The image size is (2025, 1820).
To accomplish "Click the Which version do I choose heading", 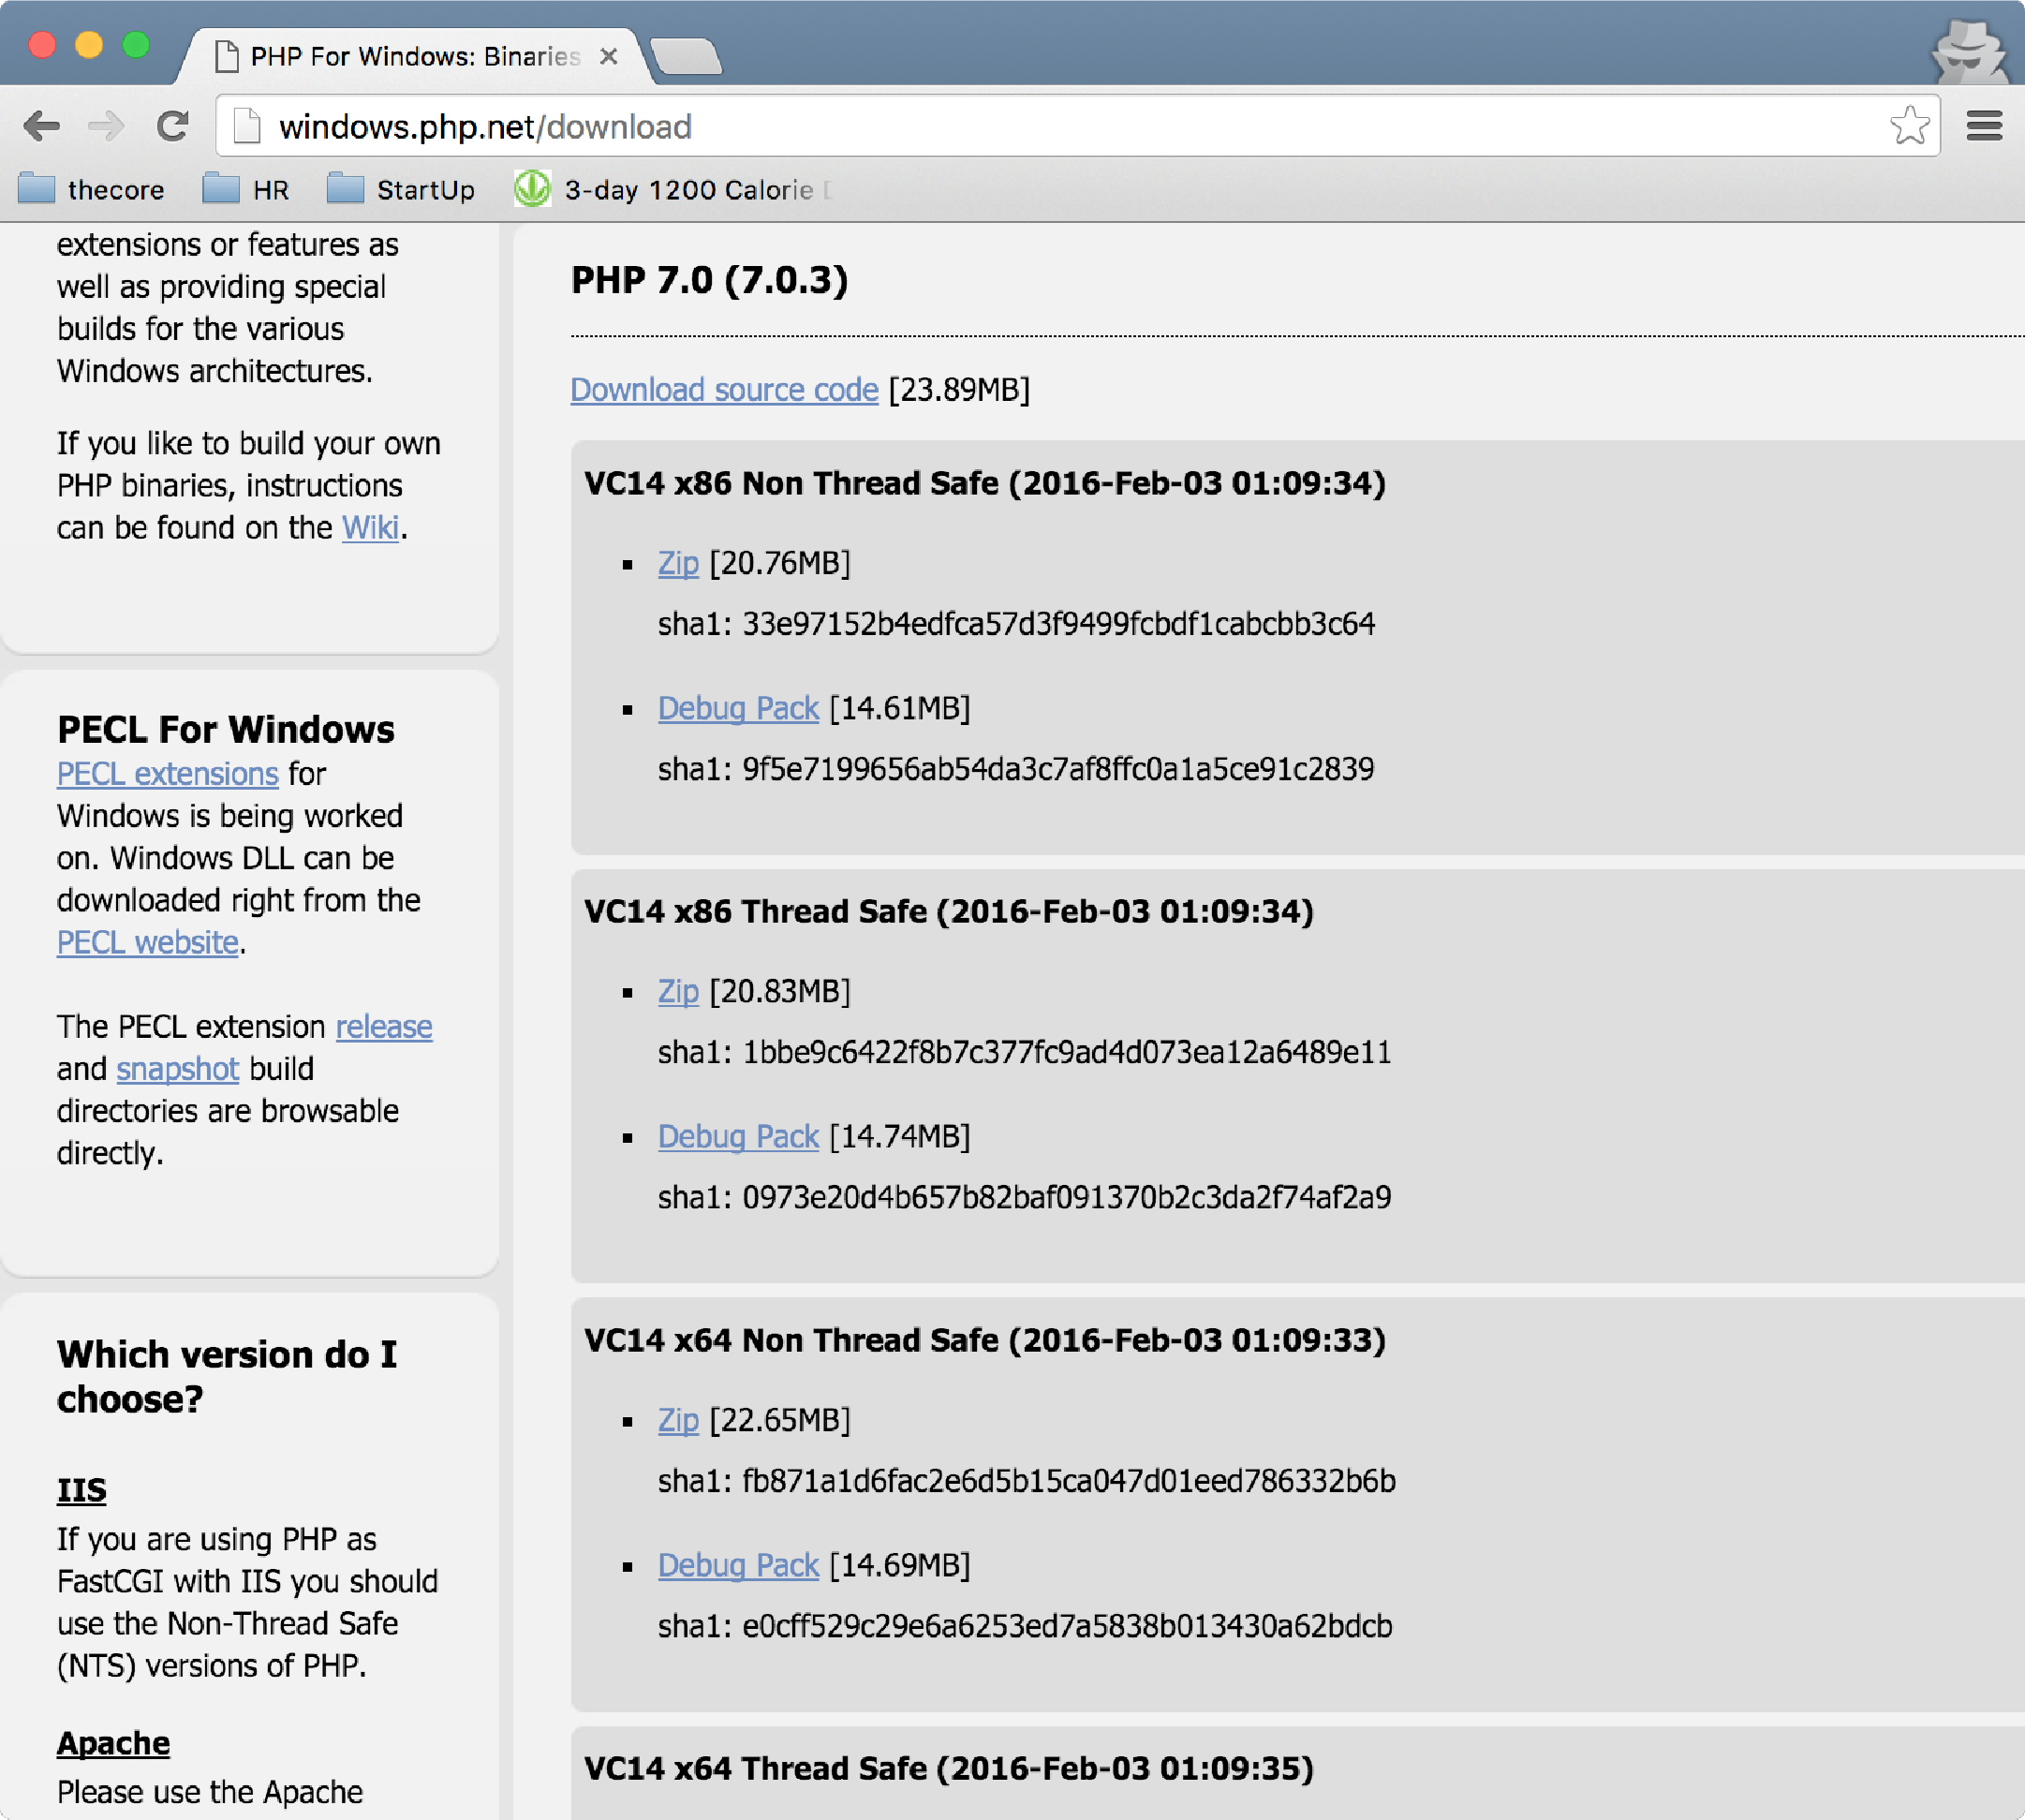I will click(x=227, y=1376).
